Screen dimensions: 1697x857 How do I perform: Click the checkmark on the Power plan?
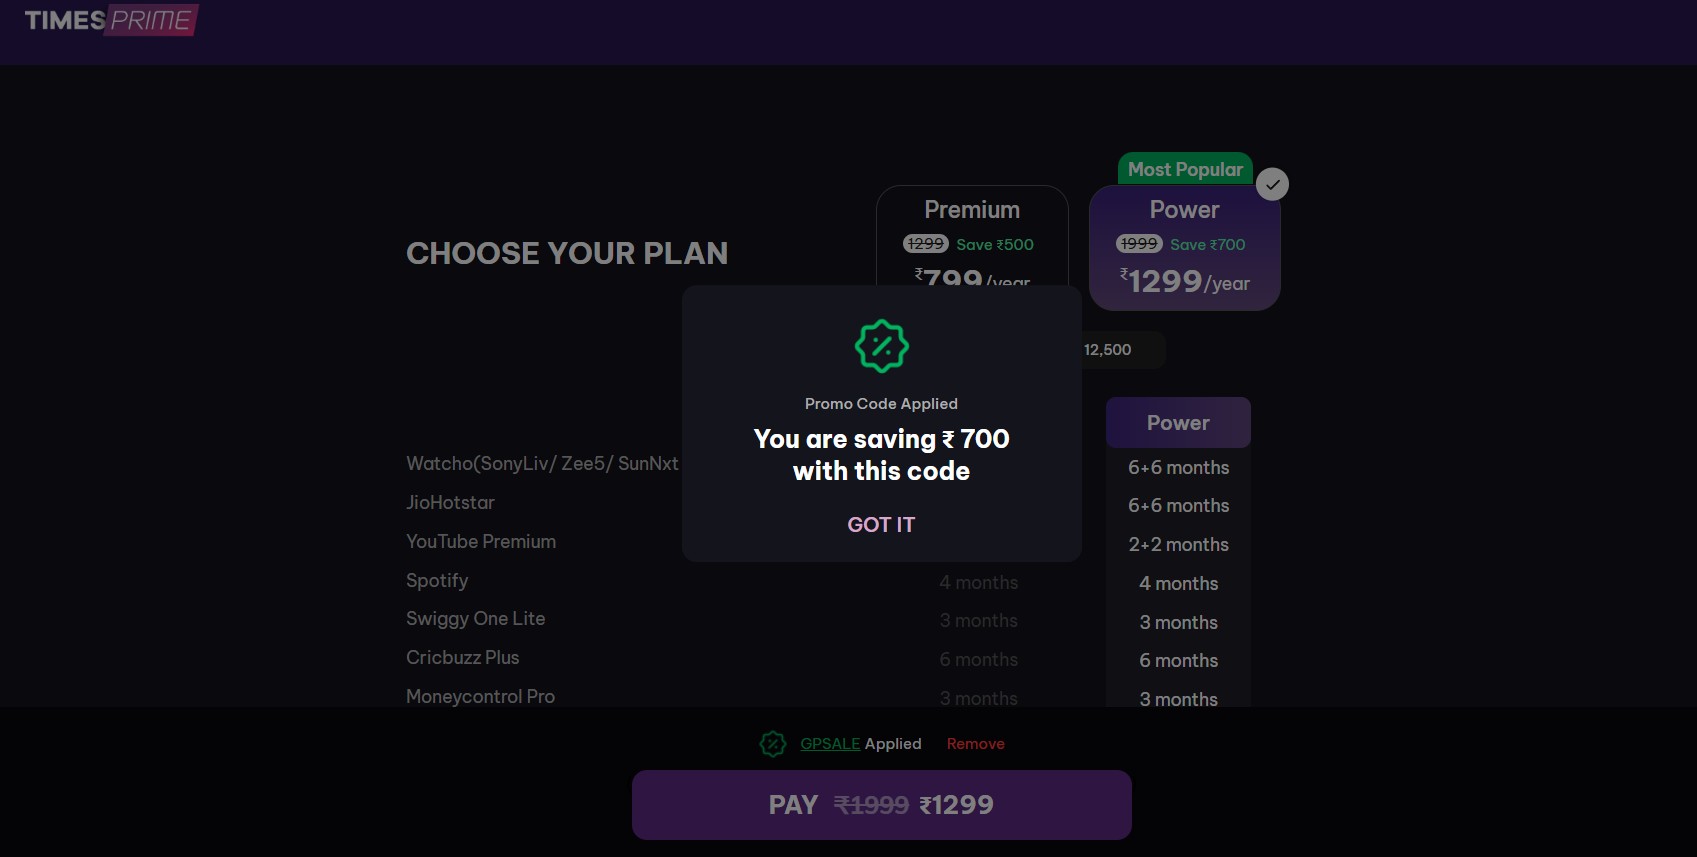(1272, 185)
